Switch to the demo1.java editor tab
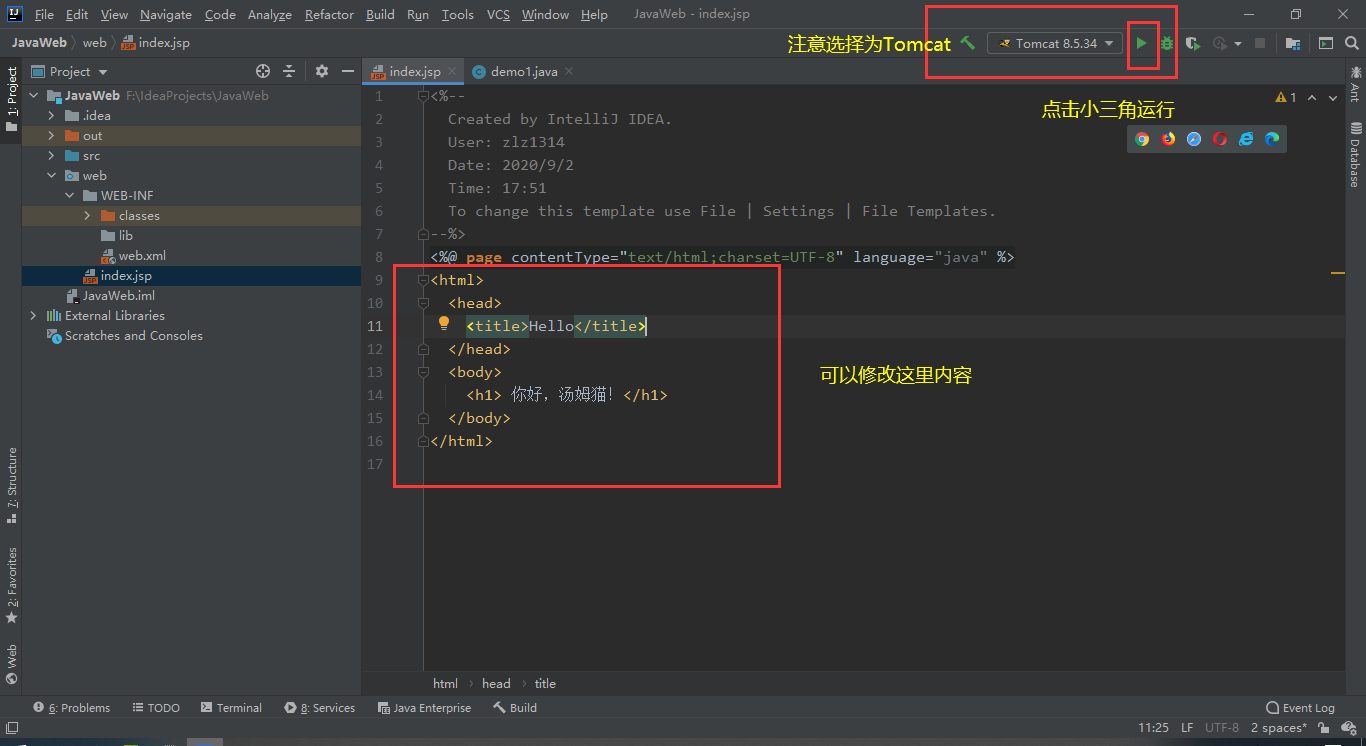This screenshot has width=1366, height=746. pyautogui.click(x=513, y=71)
